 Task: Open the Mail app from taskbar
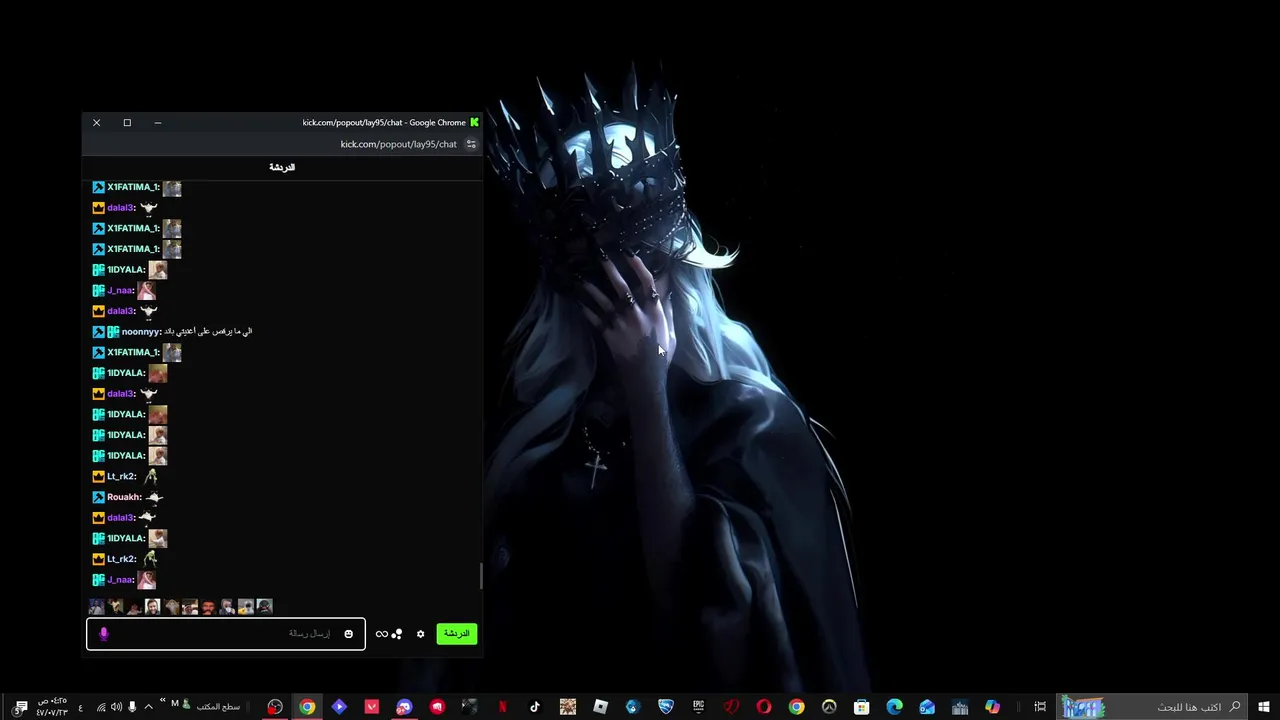(927, 707)
